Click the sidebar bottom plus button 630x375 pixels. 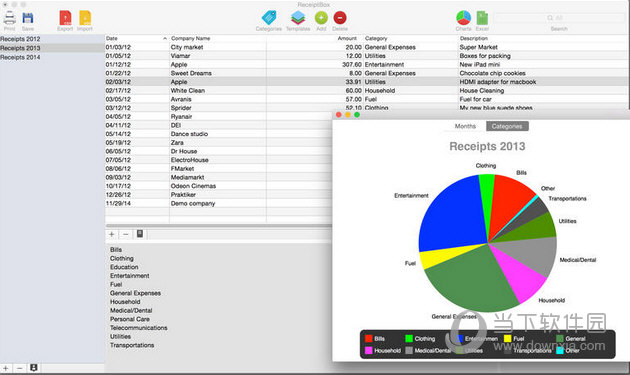pyautogui.click(x=6, y=368)
